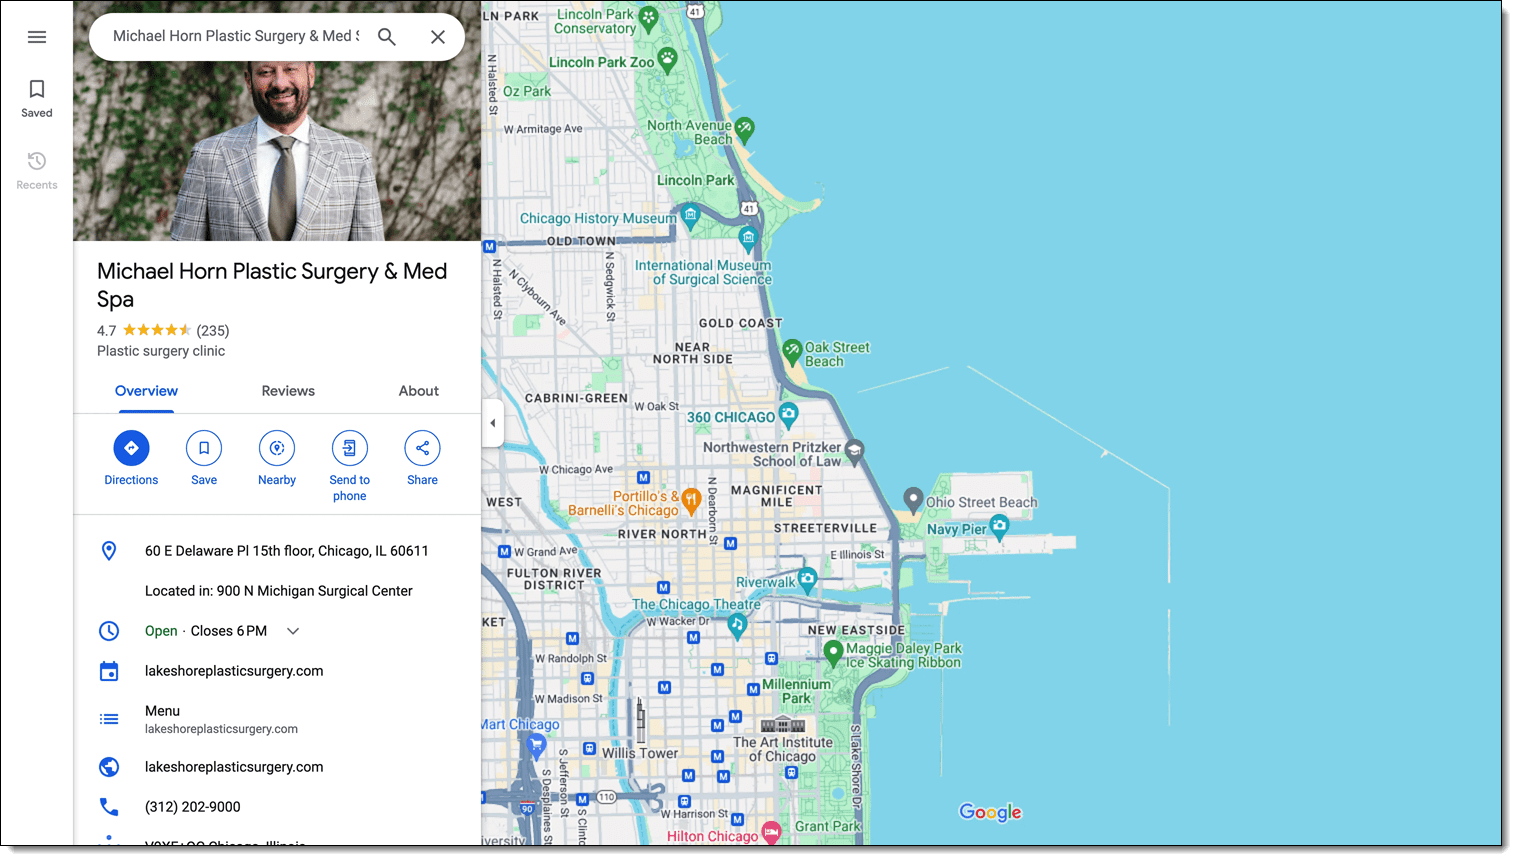Click the phone number (312) 202-9000

point(192,807)
